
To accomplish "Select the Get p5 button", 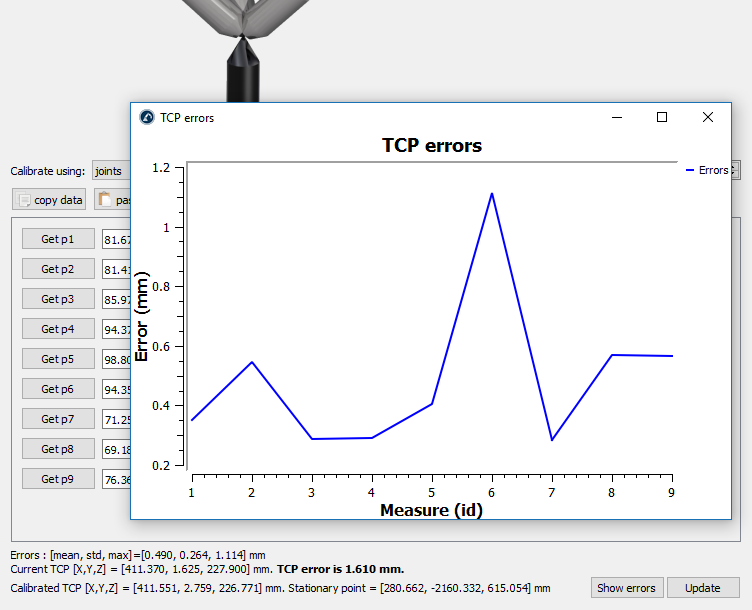I will (x=58, y=359).
